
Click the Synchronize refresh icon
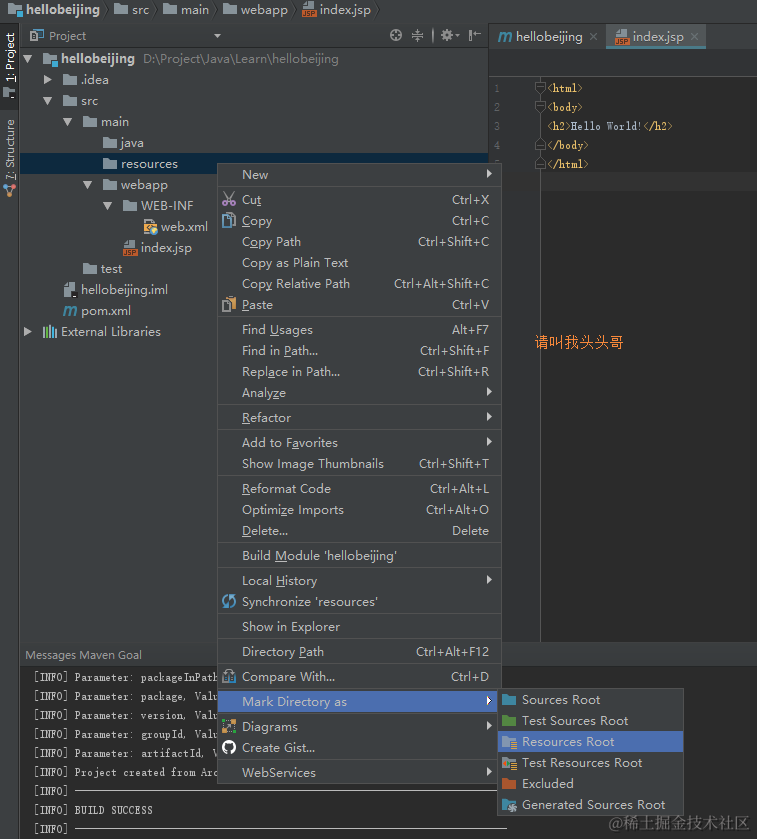(229, 601)
